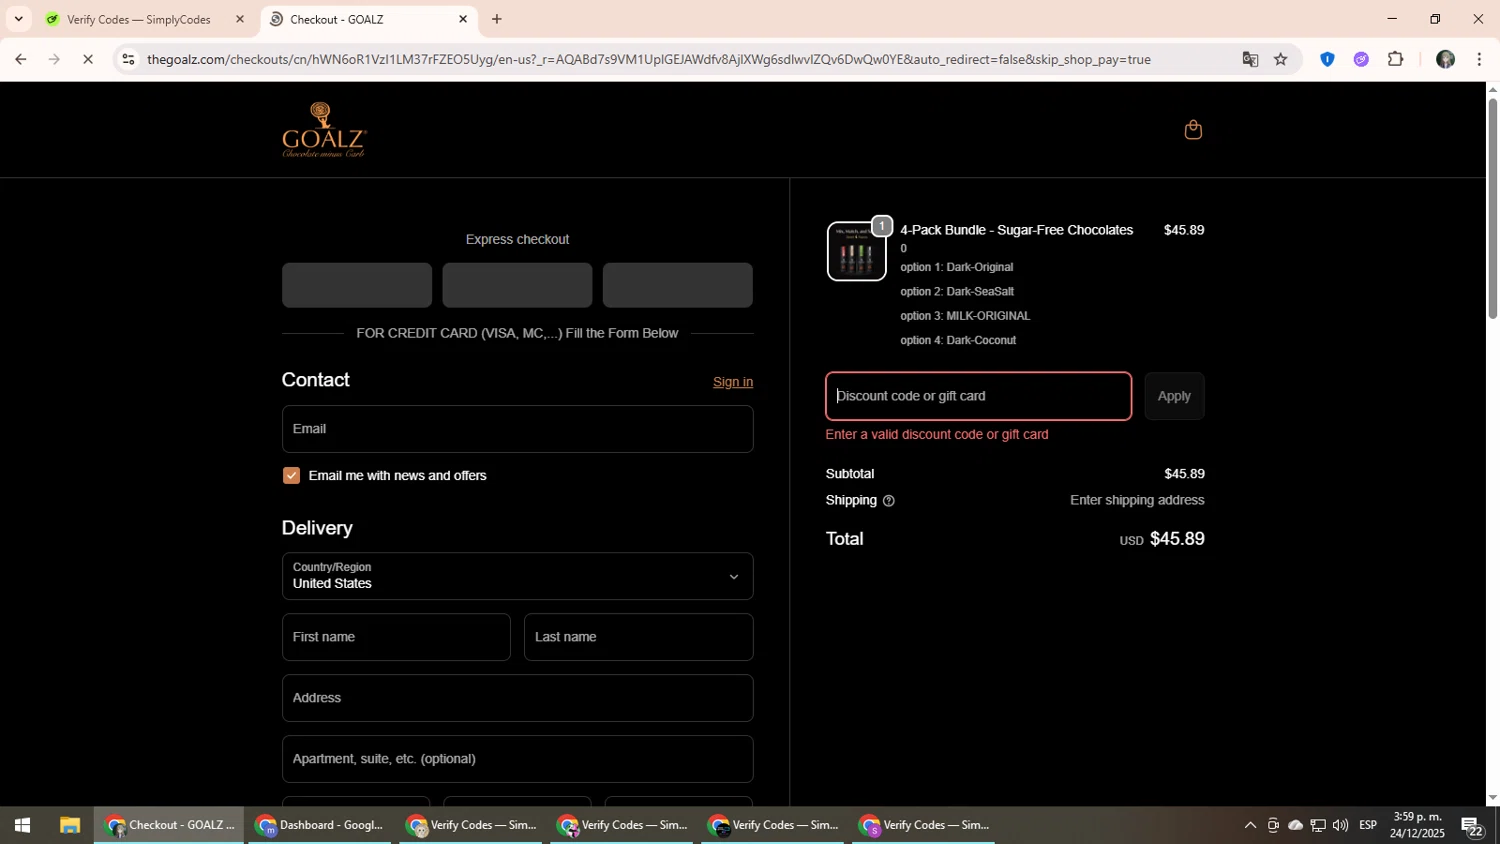Screen dimensions: 1500x844
Task: Select the Checkout - GOALZ tab
Action: pyautogui.click(x=369, y=19)
